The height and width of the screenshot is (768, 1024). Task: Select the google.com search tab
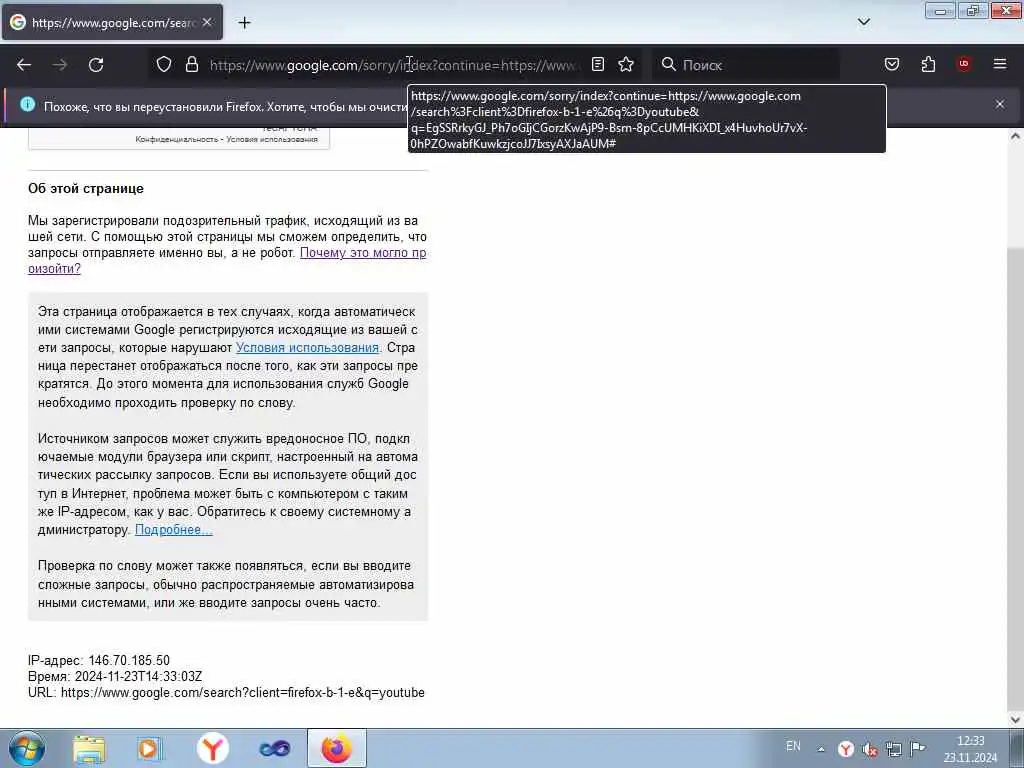coord(112,22)
